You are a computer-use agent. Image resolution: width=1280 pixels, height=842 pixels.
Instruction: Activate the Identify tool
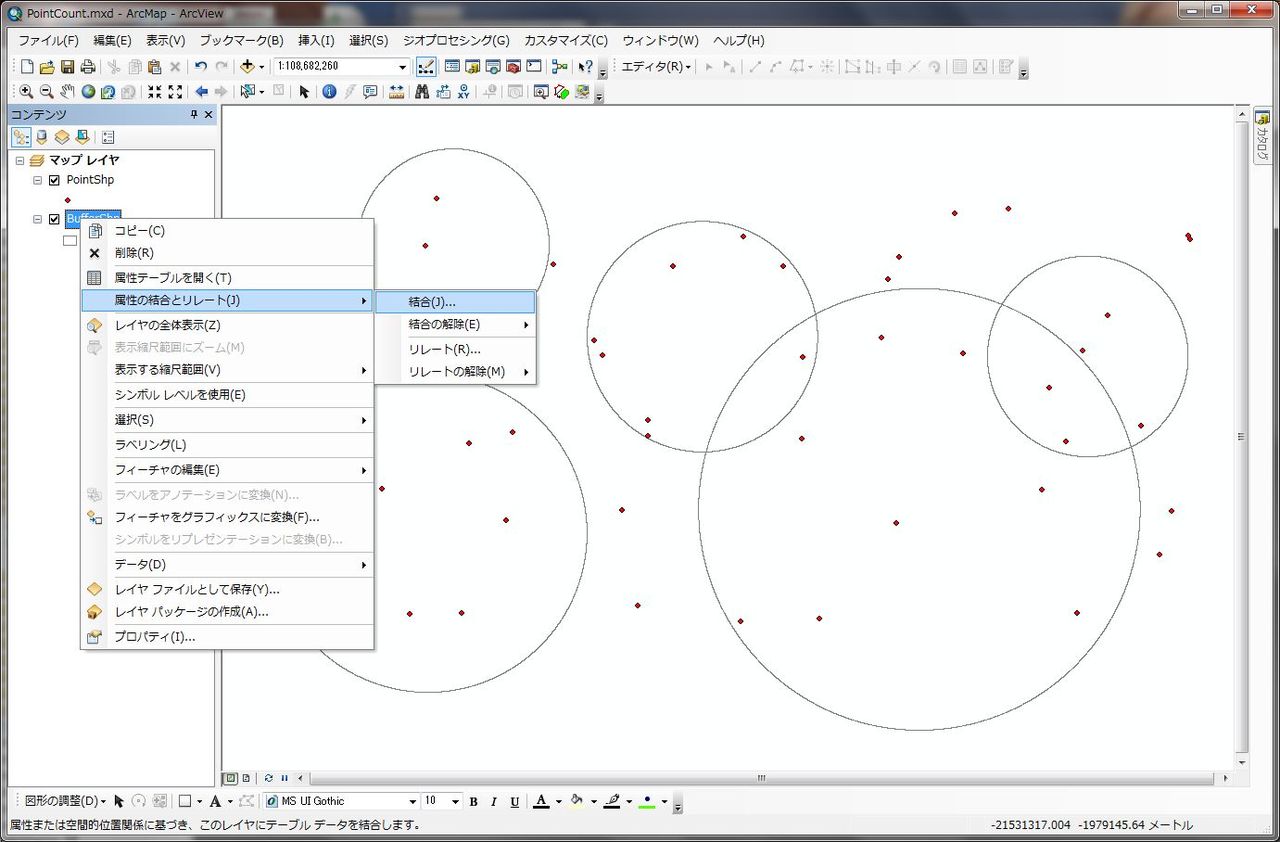[329, 92]
